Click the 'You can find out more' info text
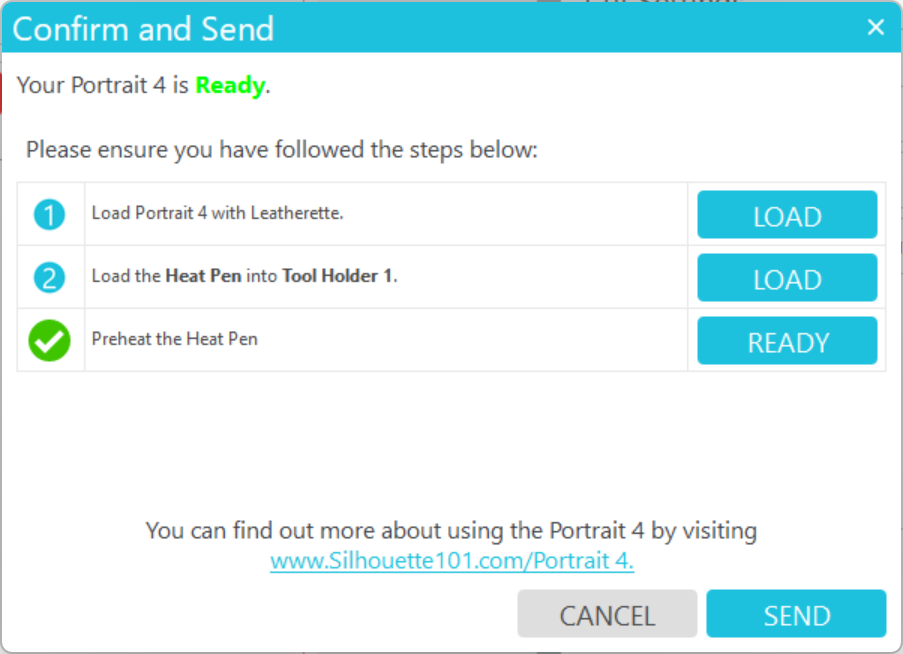Viewport: 903px width, 654px height. 451,530
